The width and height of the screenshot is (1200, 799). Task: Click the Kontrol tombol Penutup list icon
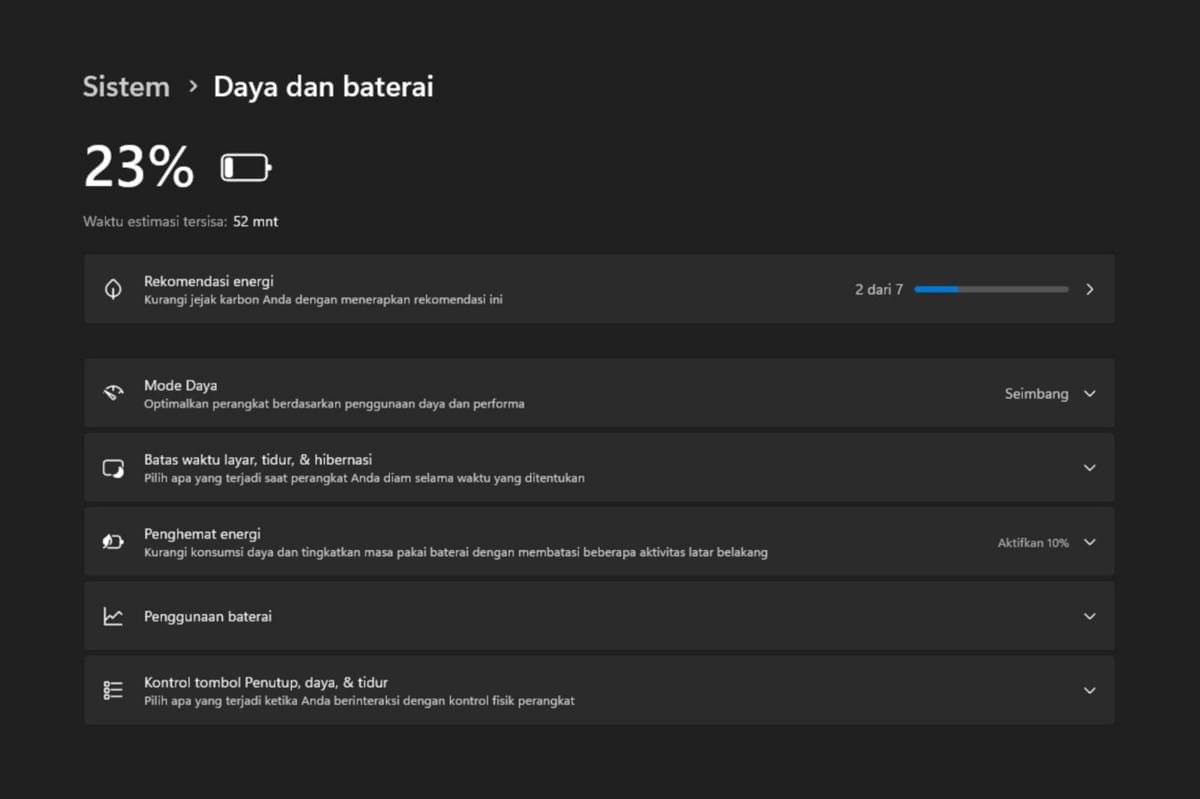pos(113,690)
